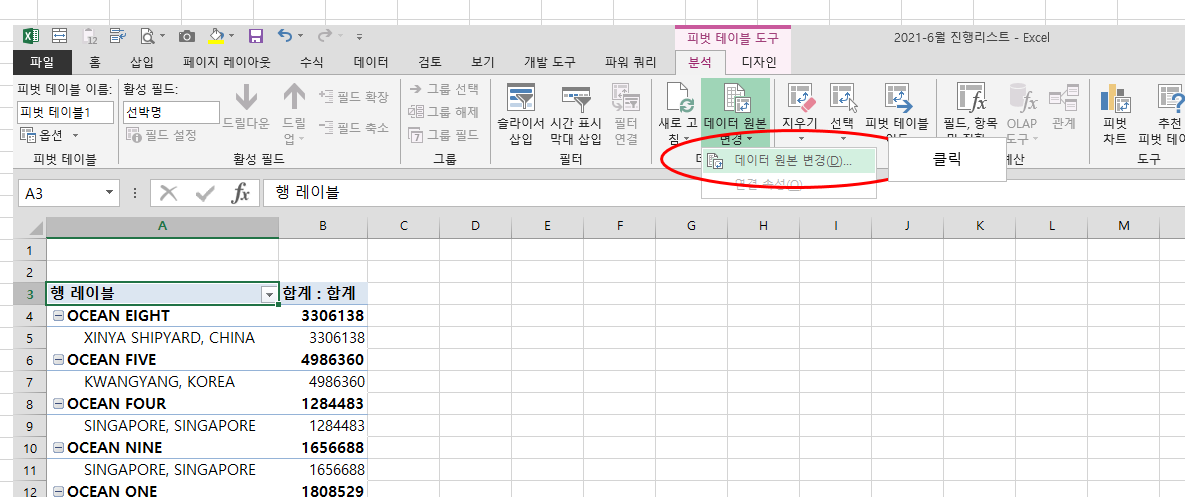The width and height of the screenshot is (1185, 497).
Task: Click the 추천 피벗 테이블 icon
Action: point(1171,97)
